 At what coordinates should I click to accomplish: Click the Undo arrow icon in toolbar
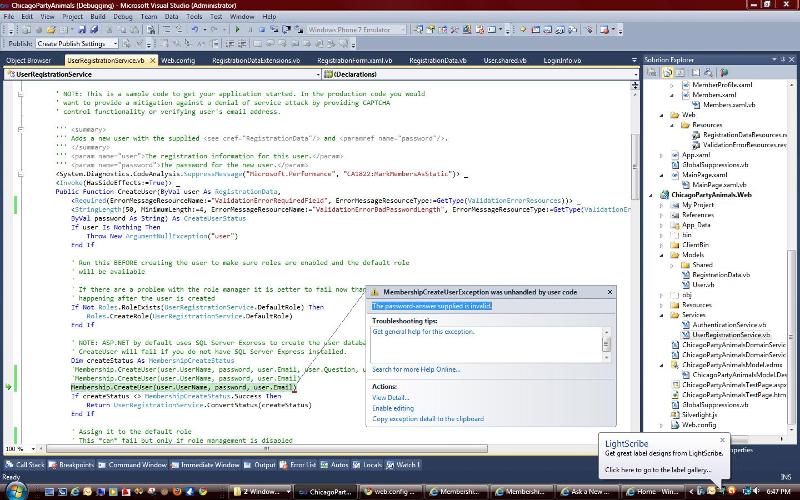point(195,30)
